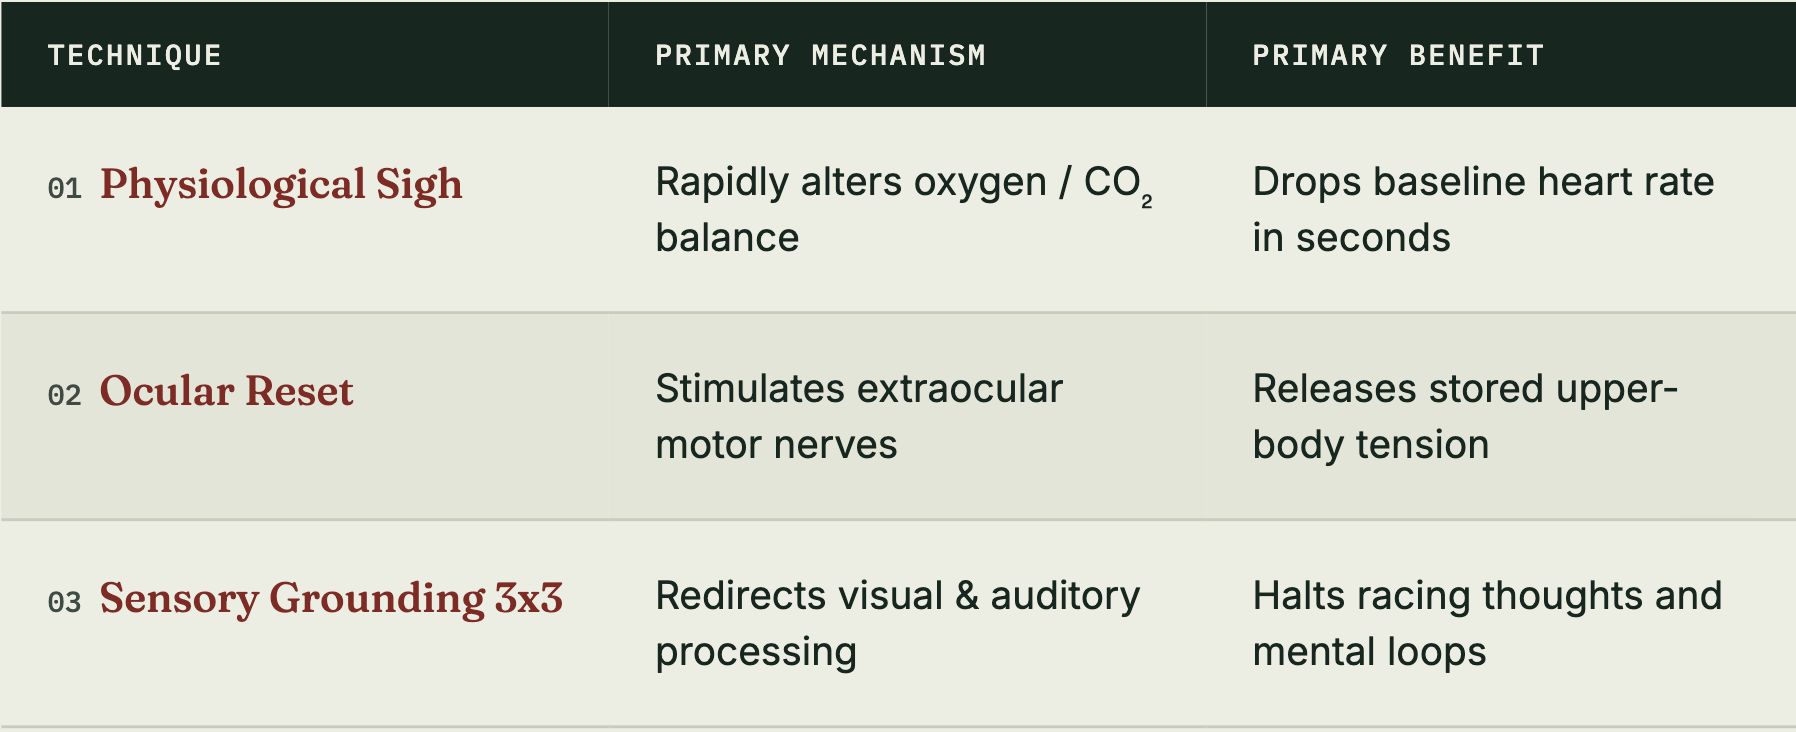Click the row number 03 label
Image resolution: width=1796 pixels, height=732 pixels.
click(65, 603)
